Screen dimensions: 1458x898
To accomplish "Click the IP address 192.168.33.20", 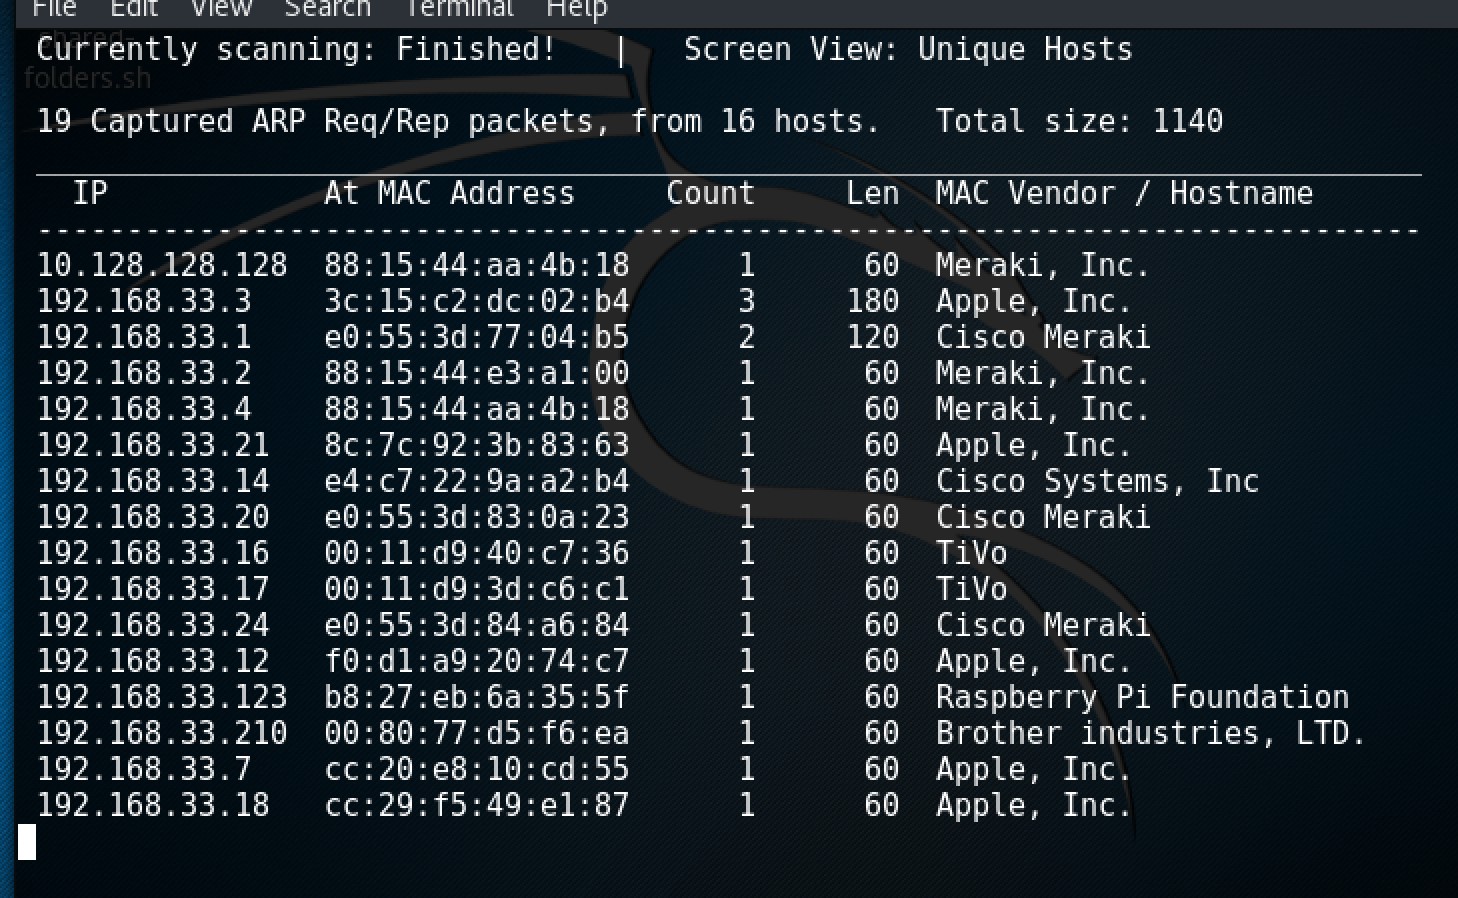I will point(153,517).
